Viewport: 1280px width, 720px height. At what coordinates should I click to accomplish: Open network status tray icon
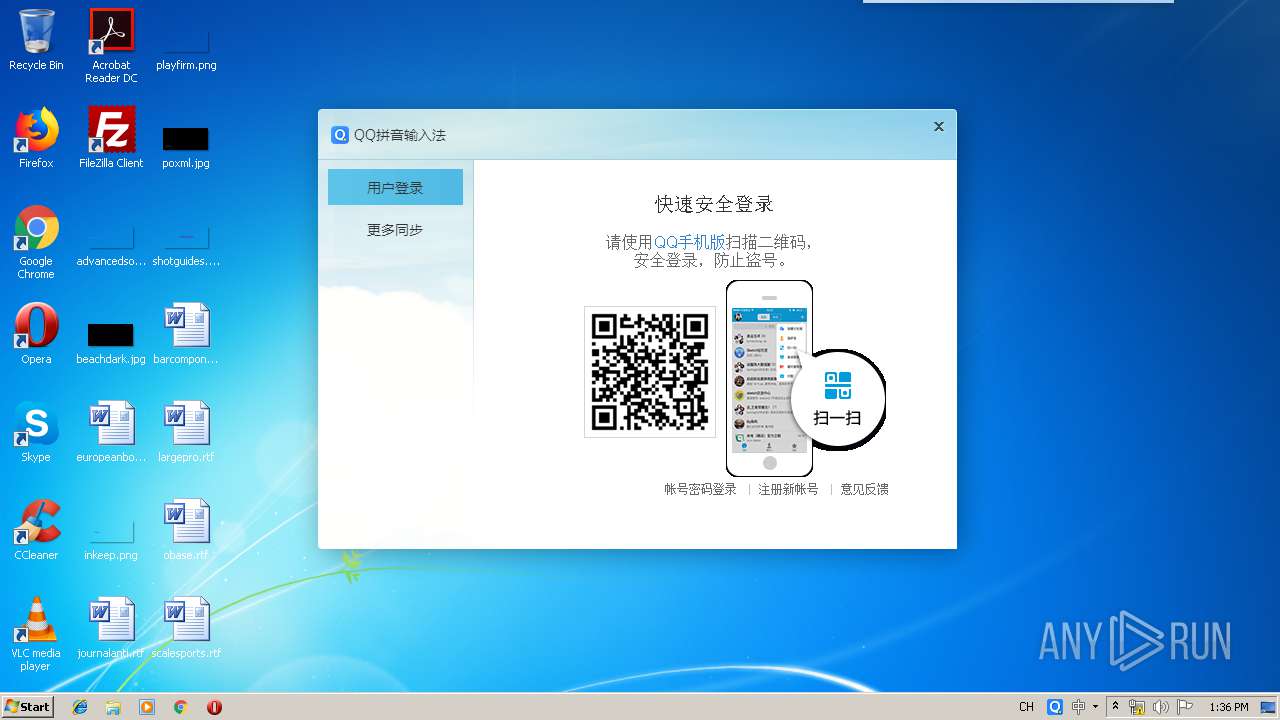pyautogui.click(x=1137, y=707)
